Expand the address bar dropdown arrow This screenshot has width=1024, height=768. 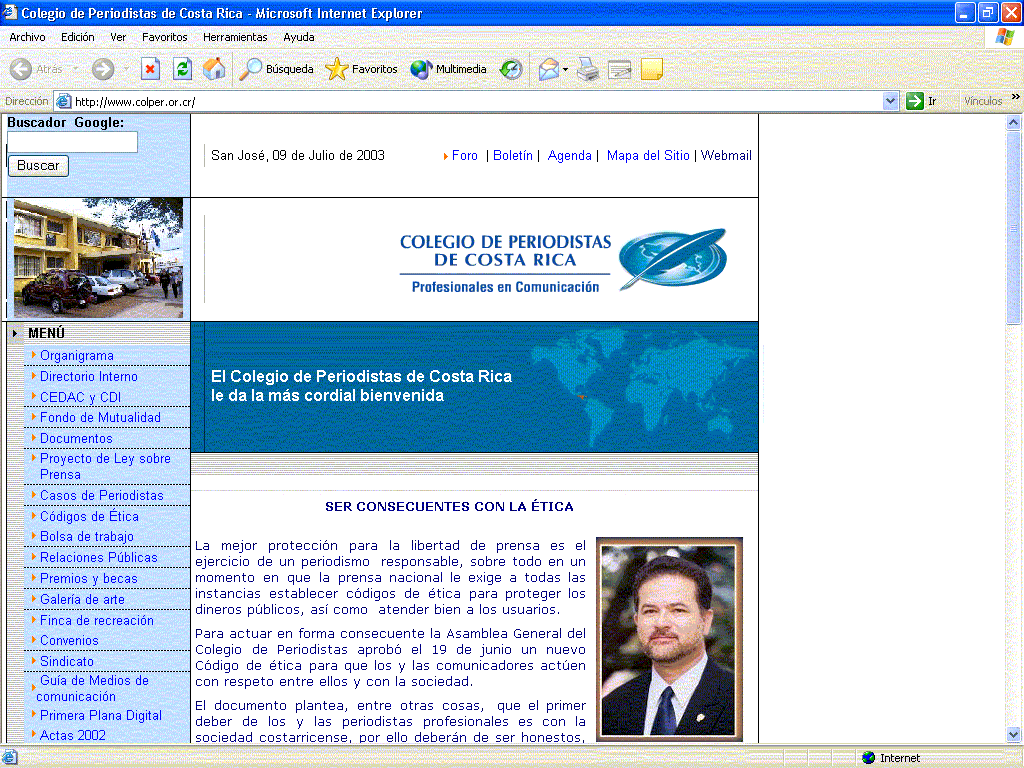point(891,101)
